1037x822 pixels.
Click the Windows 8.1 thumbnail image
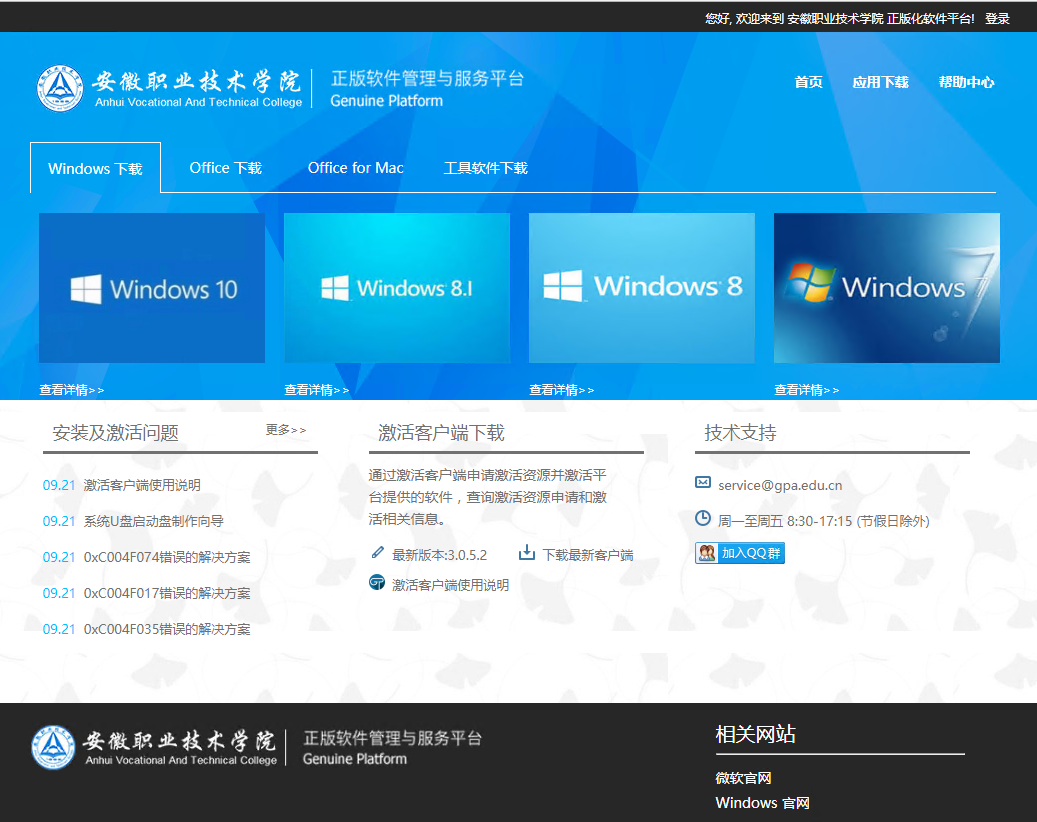coord(397,288)
